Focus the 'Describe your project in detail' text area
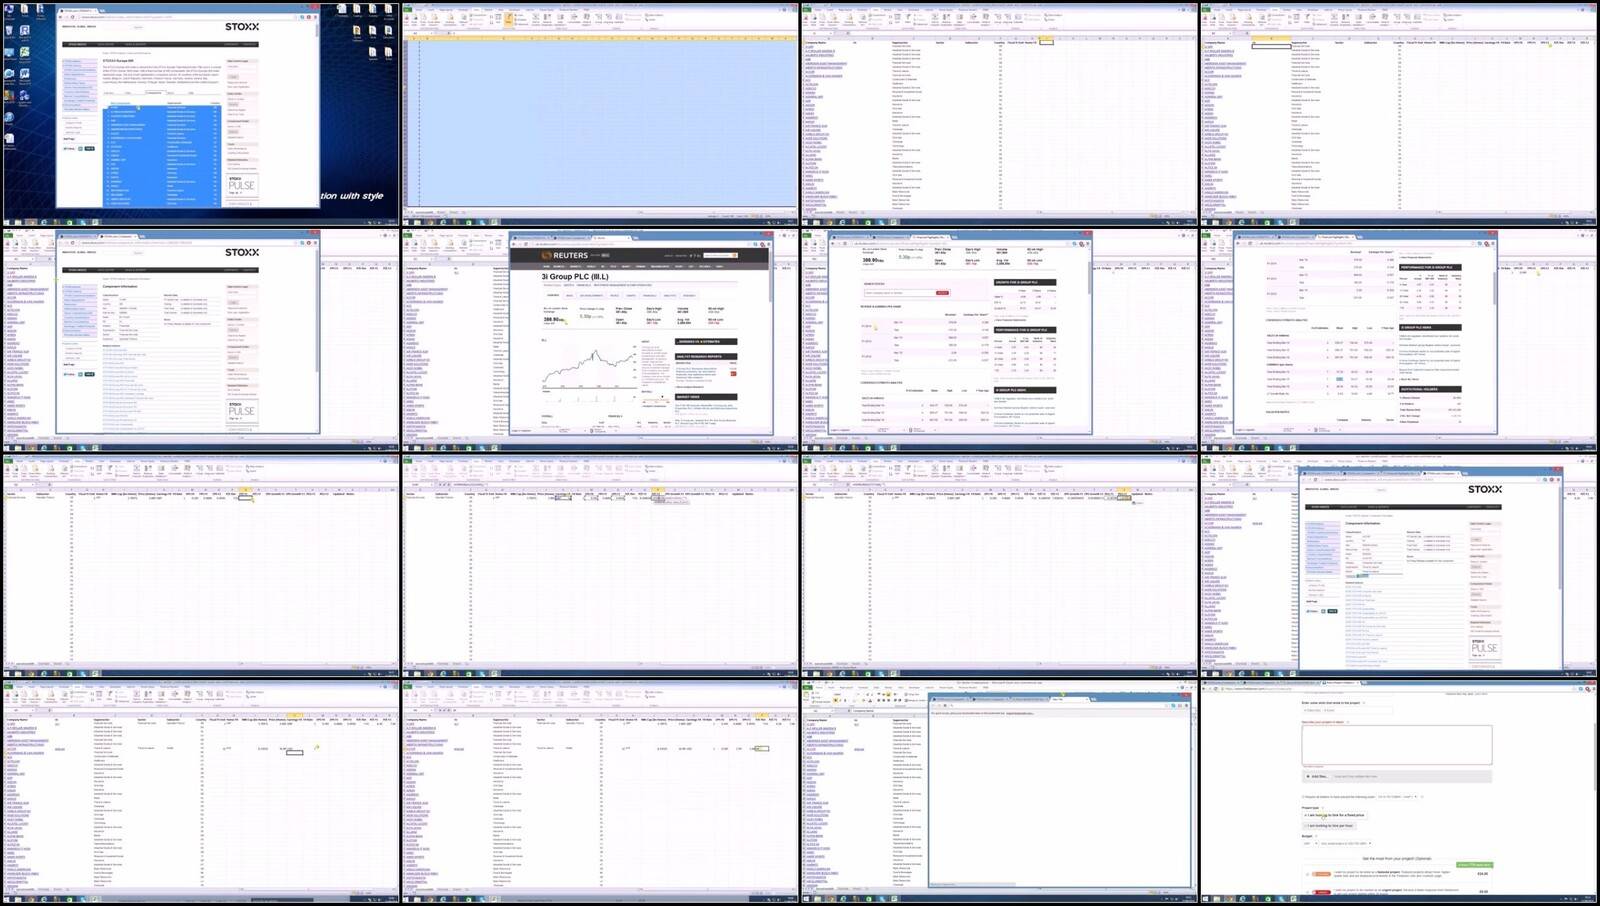 1396,745
